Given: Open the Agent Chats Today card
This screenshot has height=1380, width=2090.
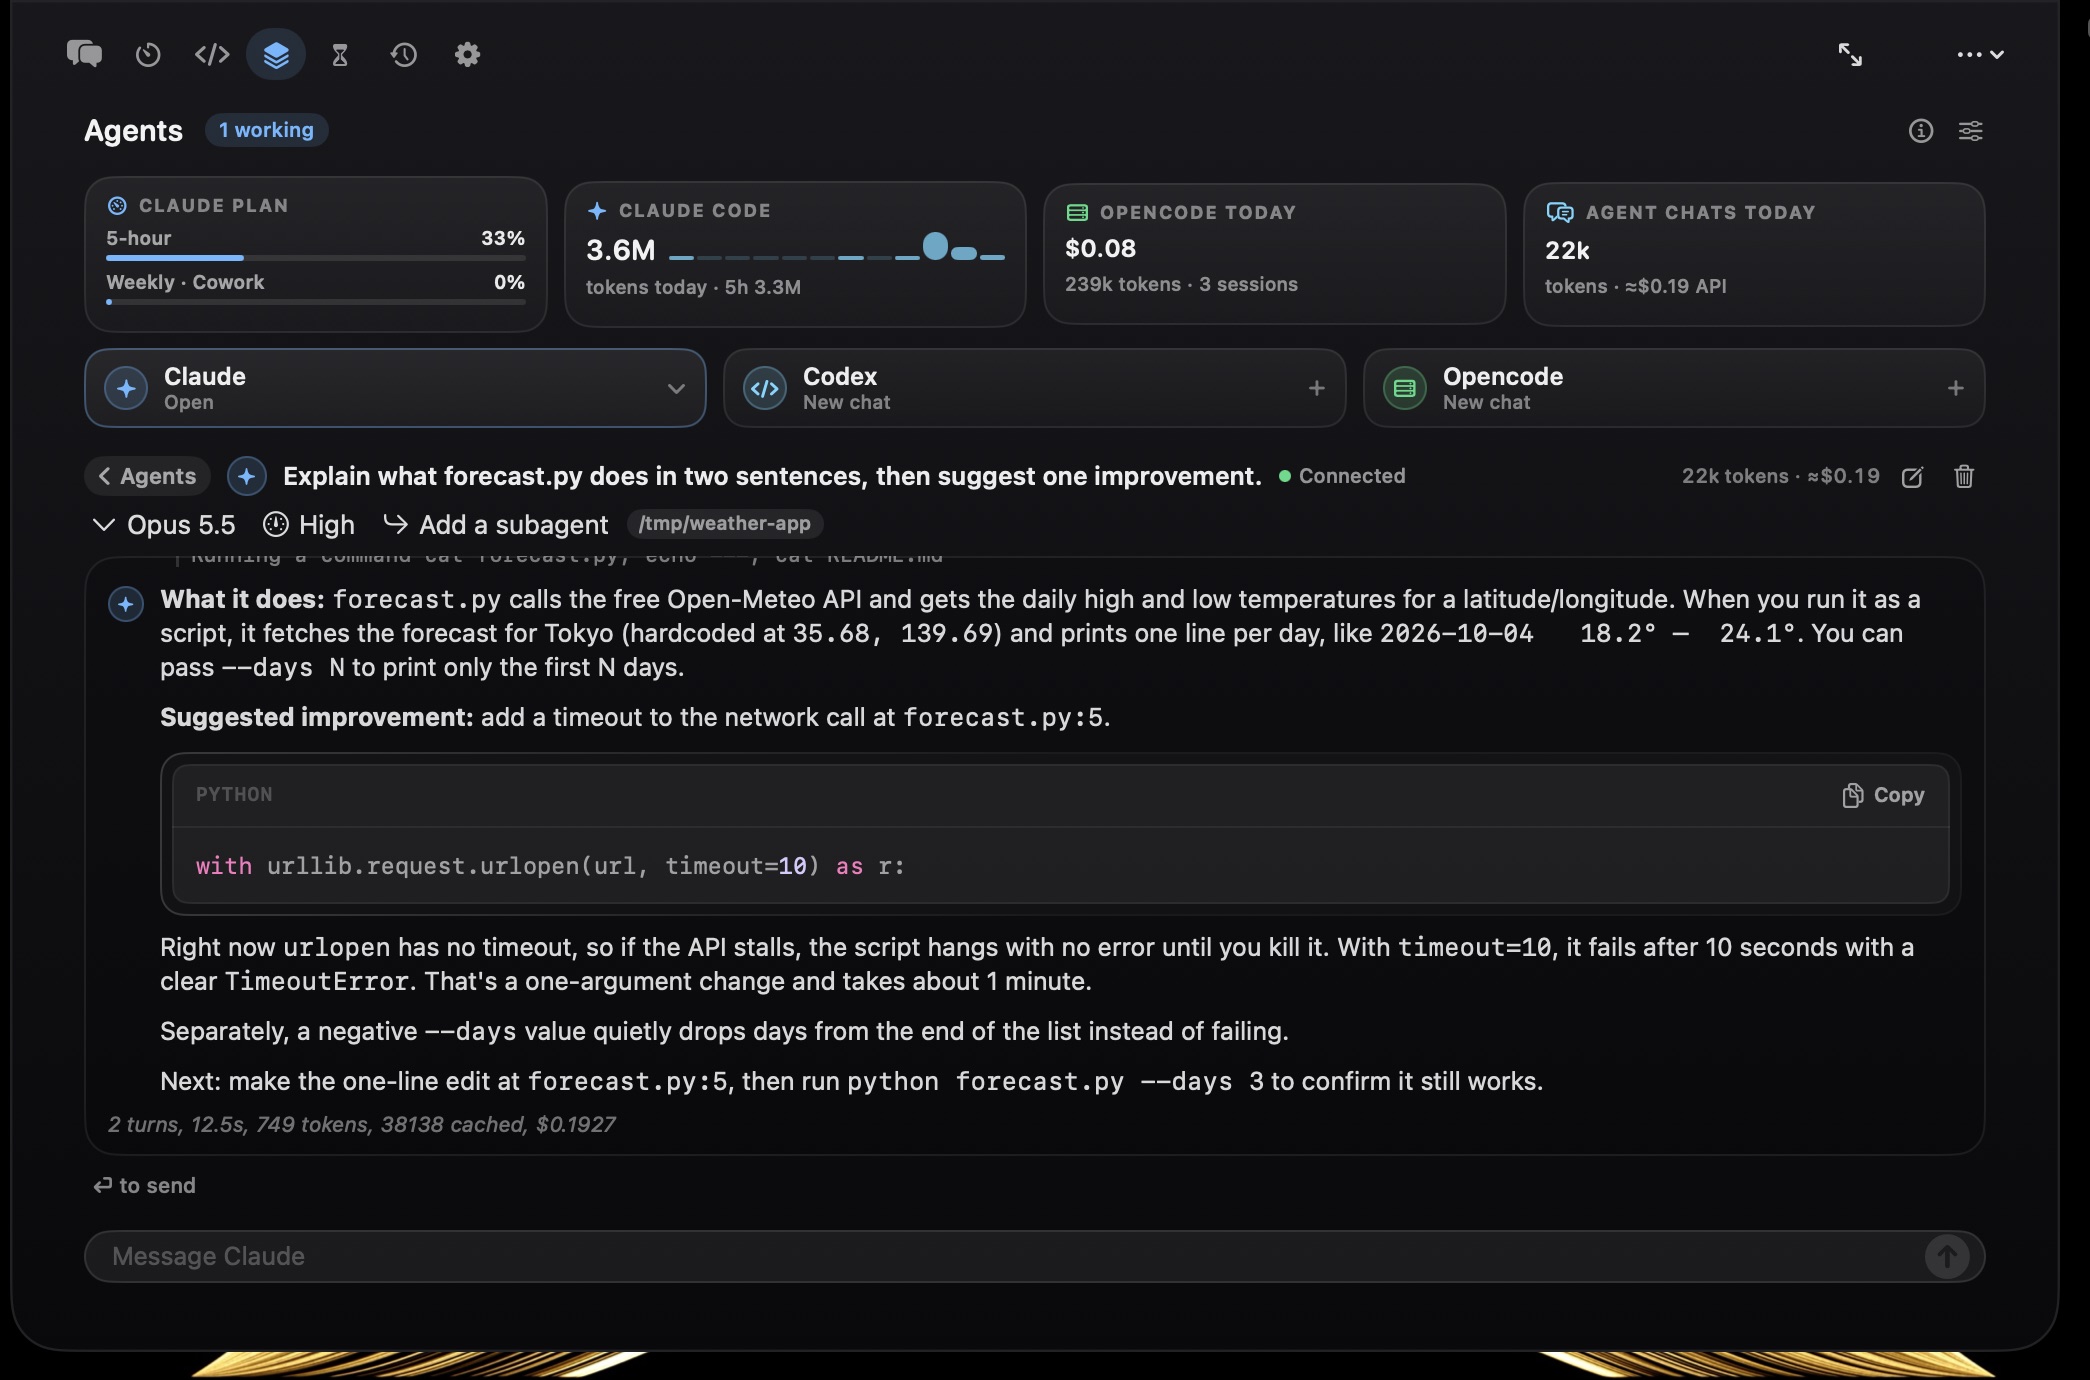Looking at the screenshot, I should [x=1754, y=254].
